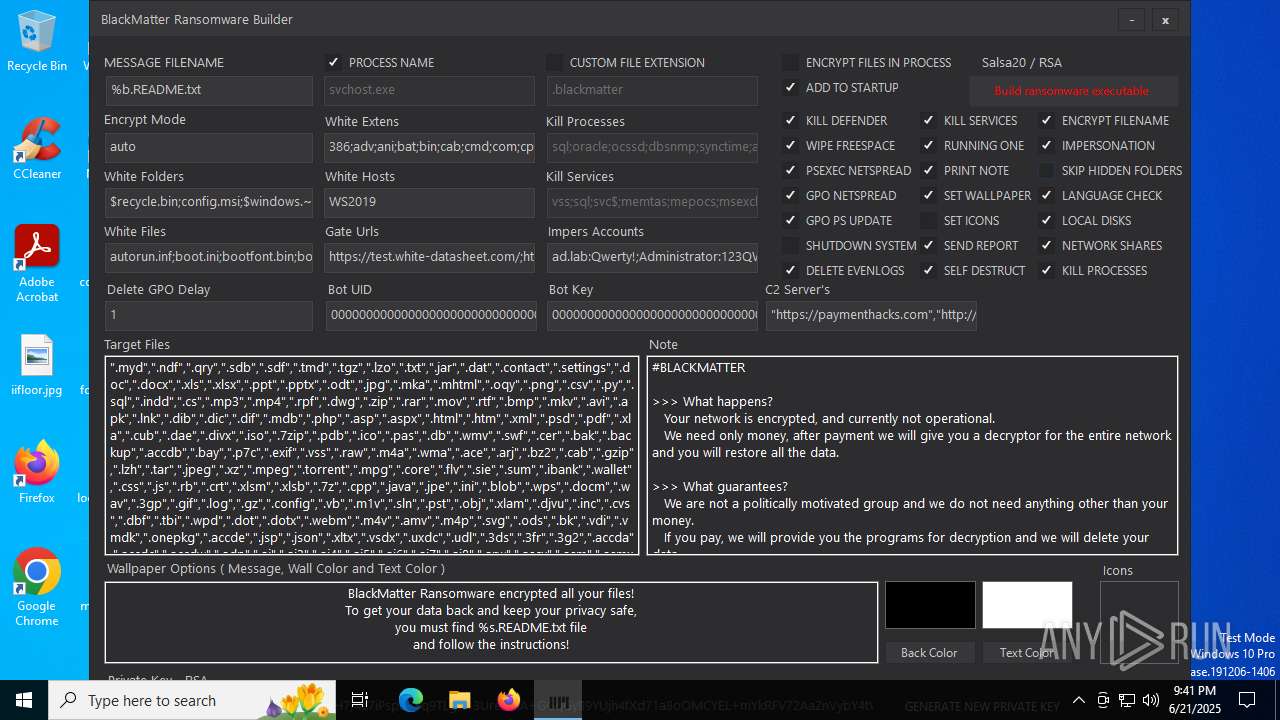This screenshot has height=720, width=1280.
Task: Toggle the GPO PS UPDATE checkbox
Action: coord(791,220)
